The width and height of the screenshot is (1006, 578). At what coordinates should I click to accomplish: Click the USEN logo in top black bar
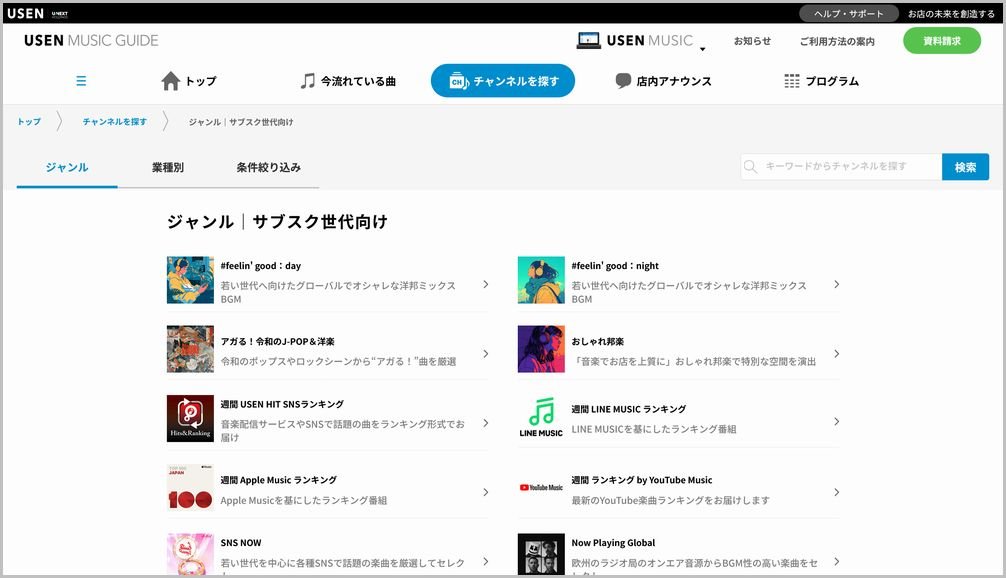pyautogui.click(x=25, y=13)
